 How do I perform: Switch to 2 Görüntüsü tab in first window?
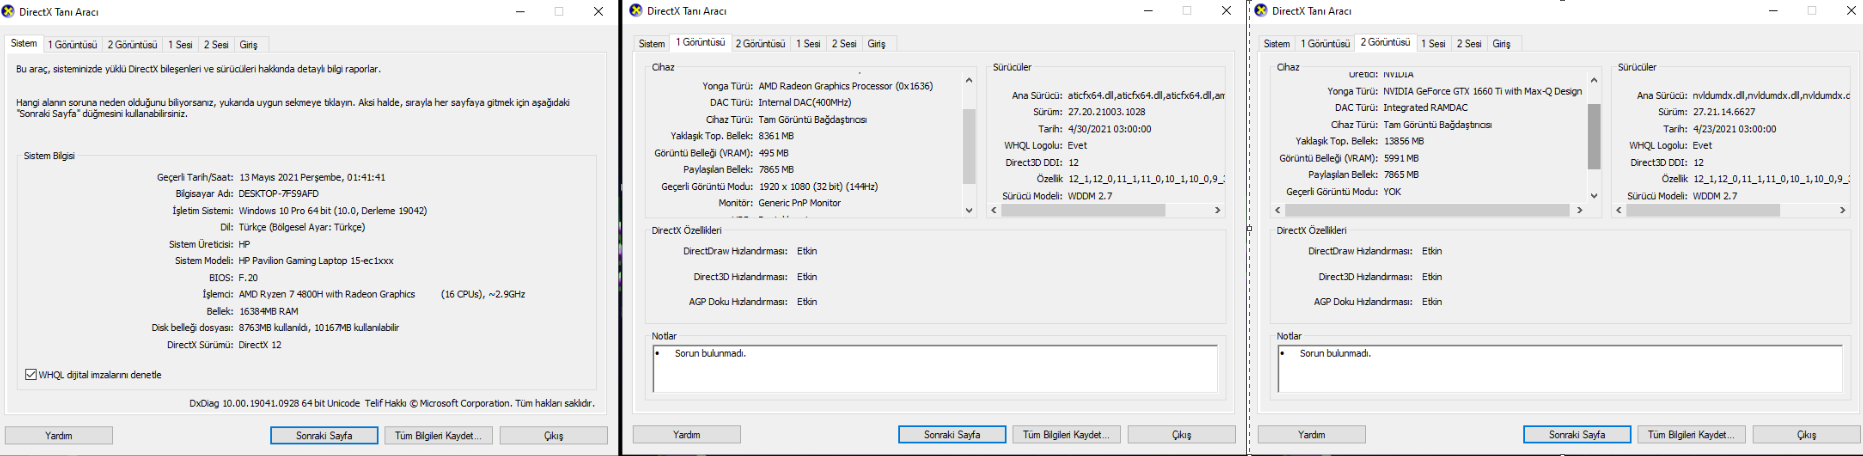(132, 45)
